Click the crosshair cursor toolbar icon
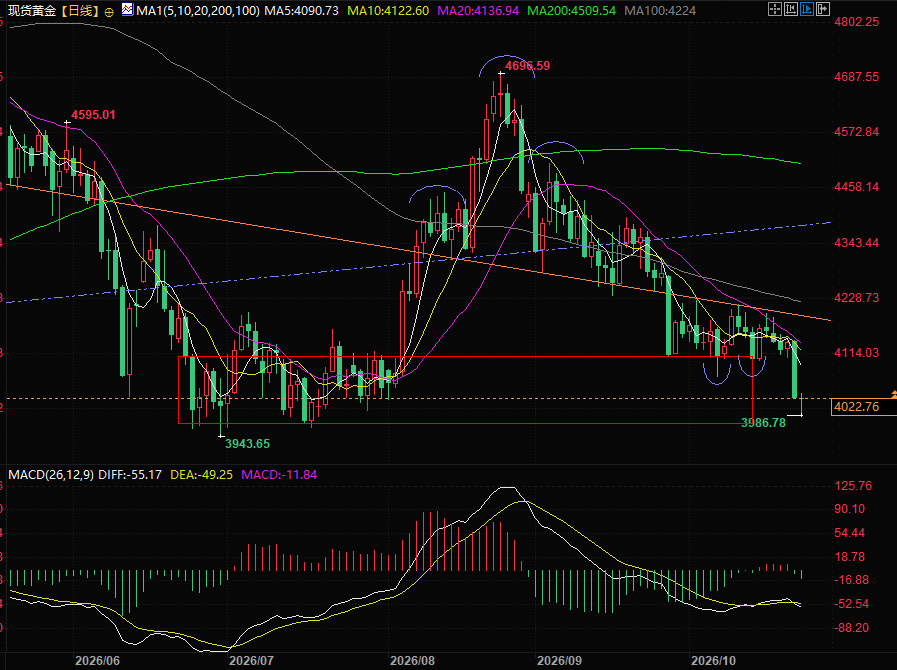 (x=775, y=9)
